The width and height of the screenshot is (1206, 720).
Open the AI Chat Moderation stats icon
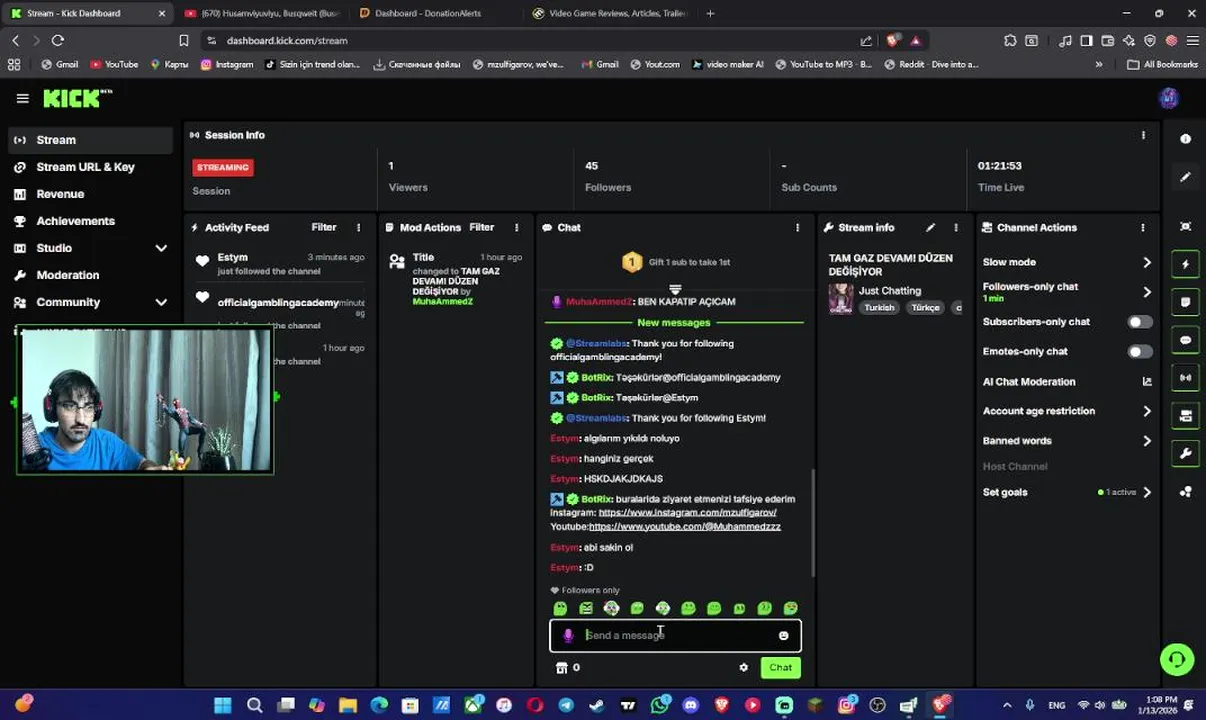click(1147, 381)
